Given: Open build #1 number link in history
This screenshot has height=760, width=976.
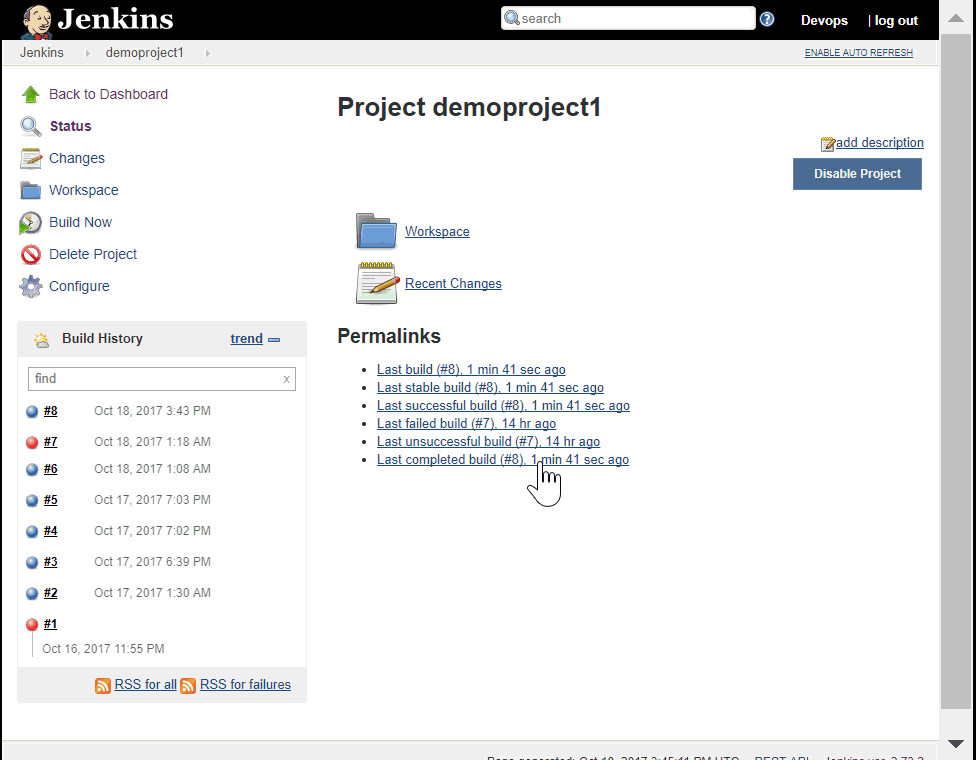Looking at the screenshot, I should click(x=50, y=624).
